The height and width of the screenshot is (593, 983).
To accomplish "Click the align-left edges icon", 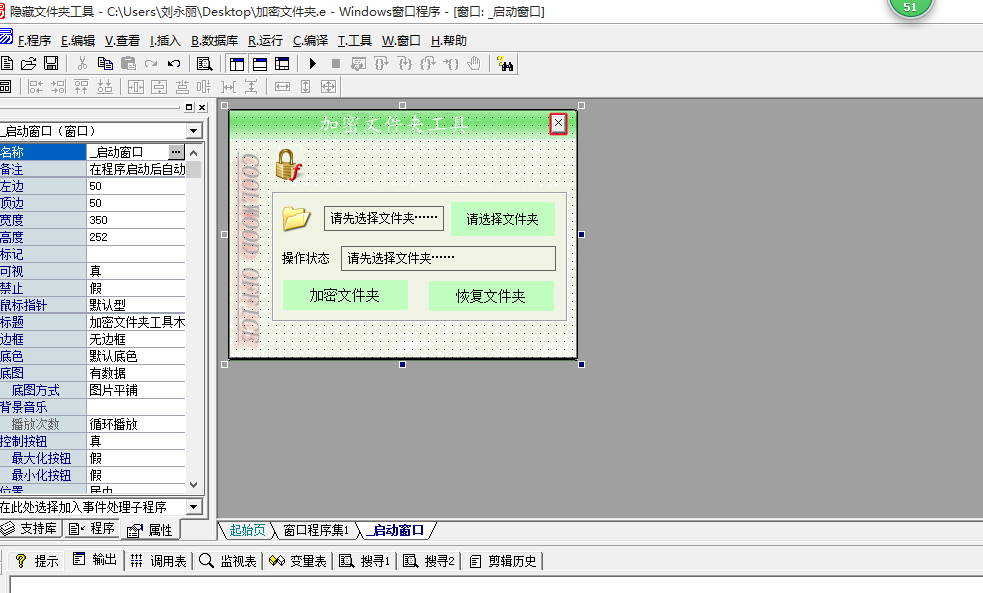I will (36, 87).
